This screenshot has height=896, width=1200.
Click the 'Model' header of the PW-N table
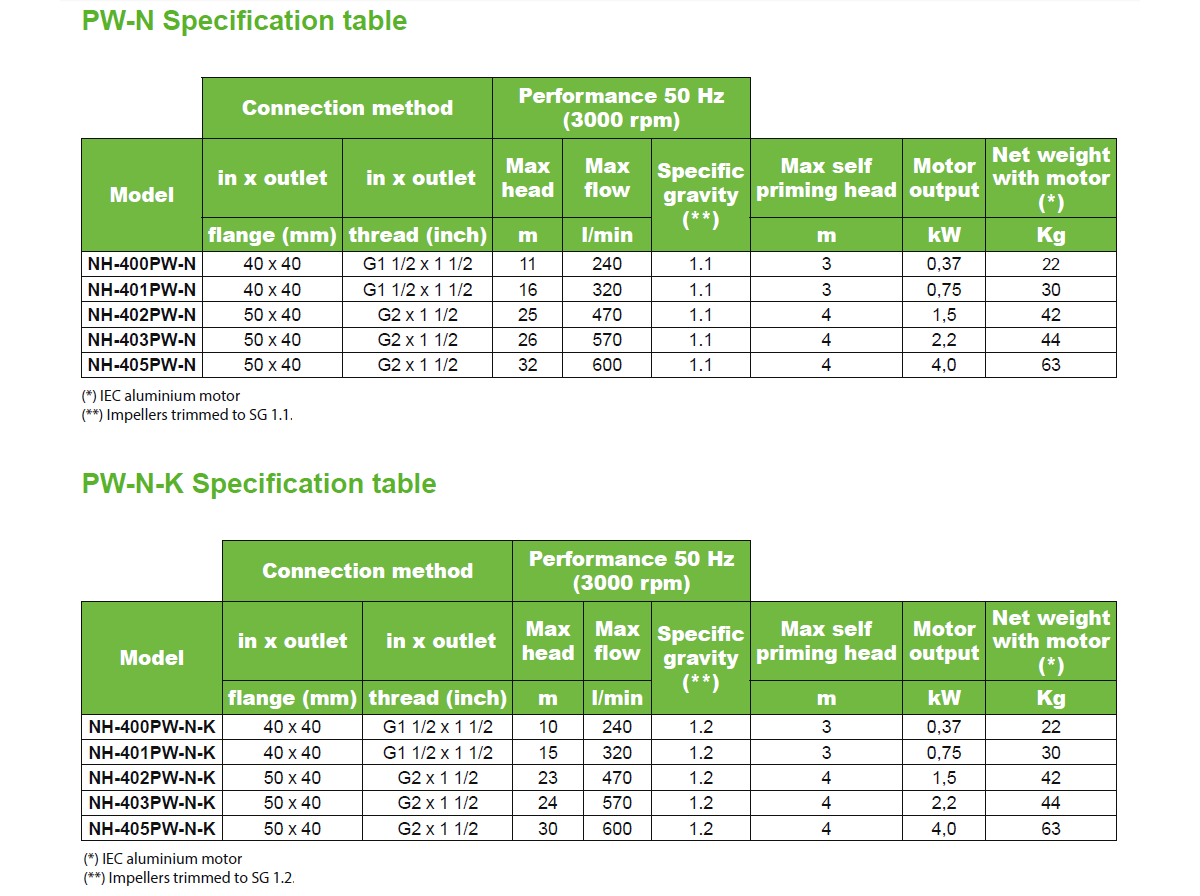(141, 195)
